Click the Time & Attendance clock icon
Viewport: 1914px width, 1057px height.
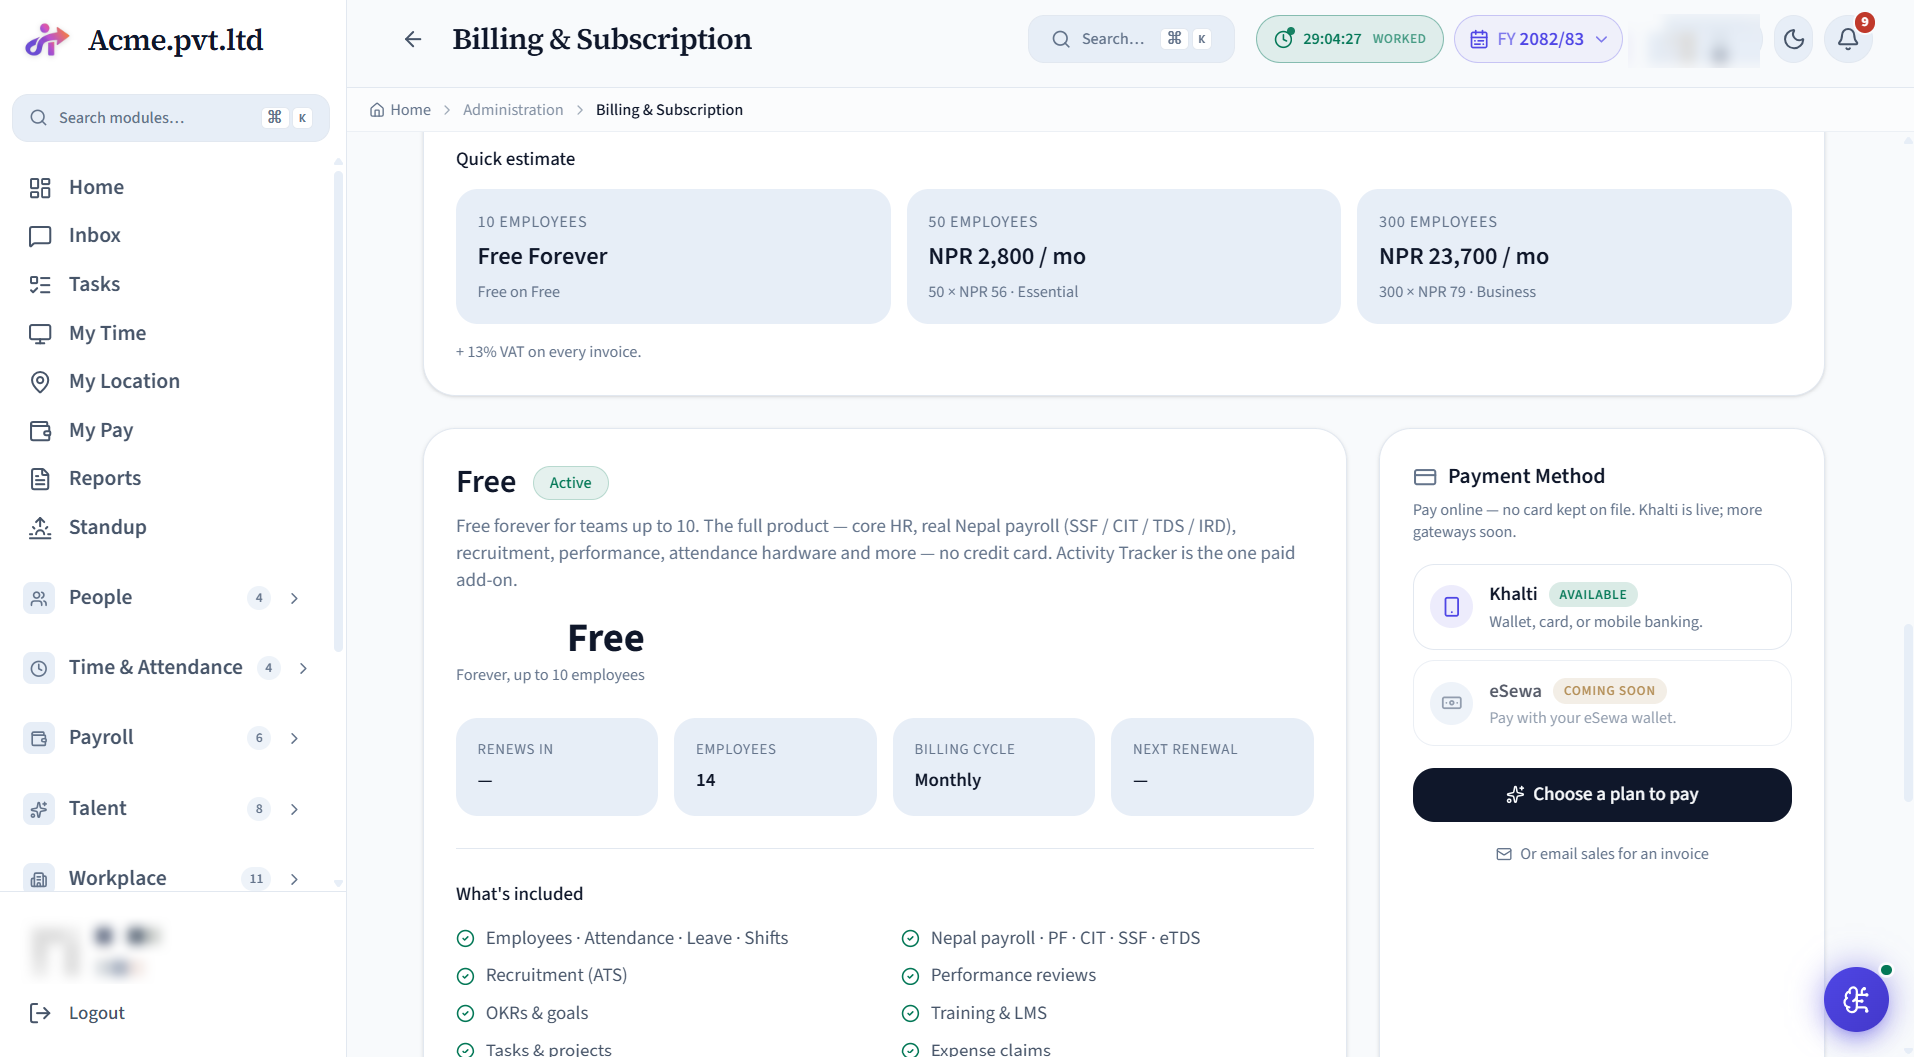[39, 668]
